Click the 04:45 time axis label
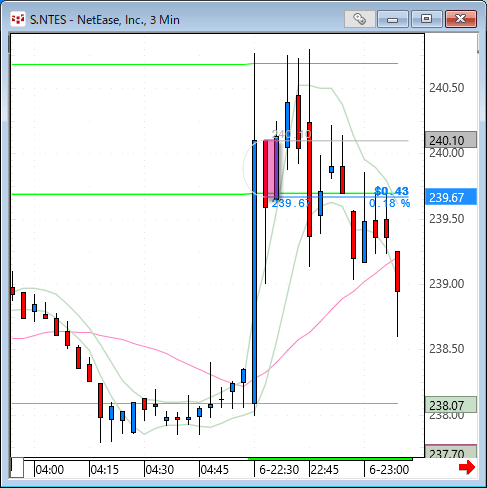The image size is (487, 488). click(215, 470)
